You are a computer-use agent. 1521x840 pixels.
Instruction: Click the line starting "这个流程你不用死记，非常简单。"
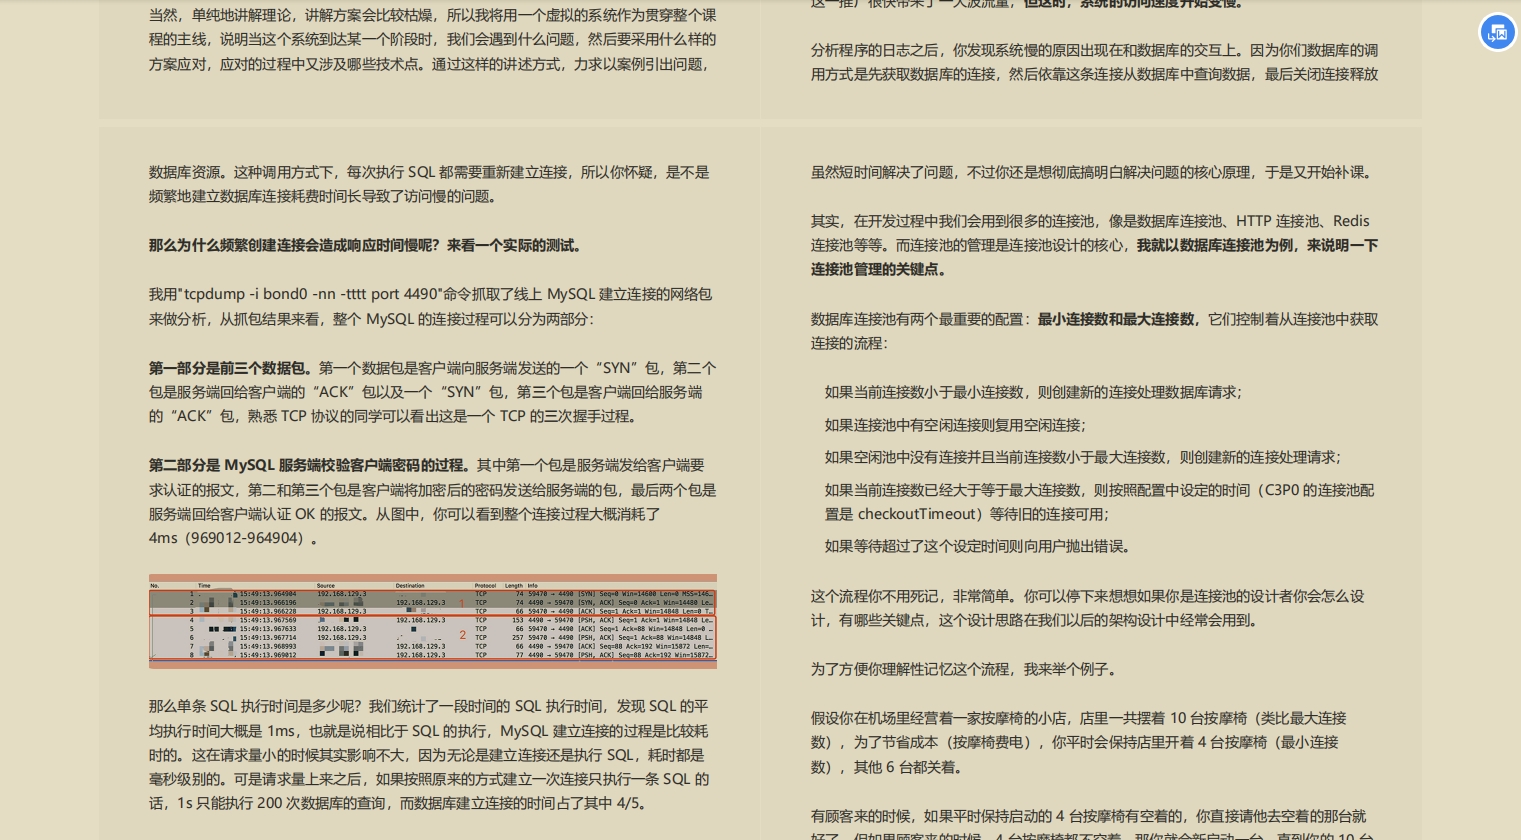pyautogui.click(x=1088, y=596)
